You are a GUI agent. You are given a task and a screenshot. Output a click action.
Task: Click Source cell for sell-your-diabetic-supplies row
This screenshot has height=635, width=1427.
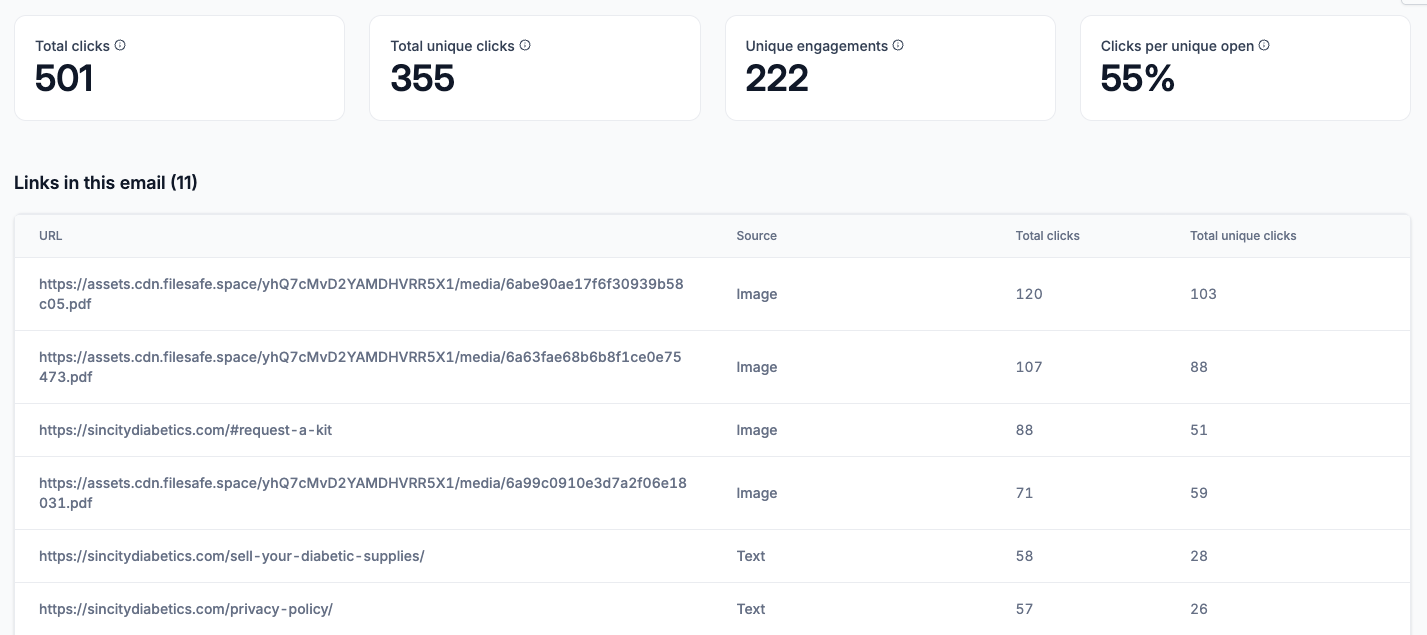pos(751,556)
